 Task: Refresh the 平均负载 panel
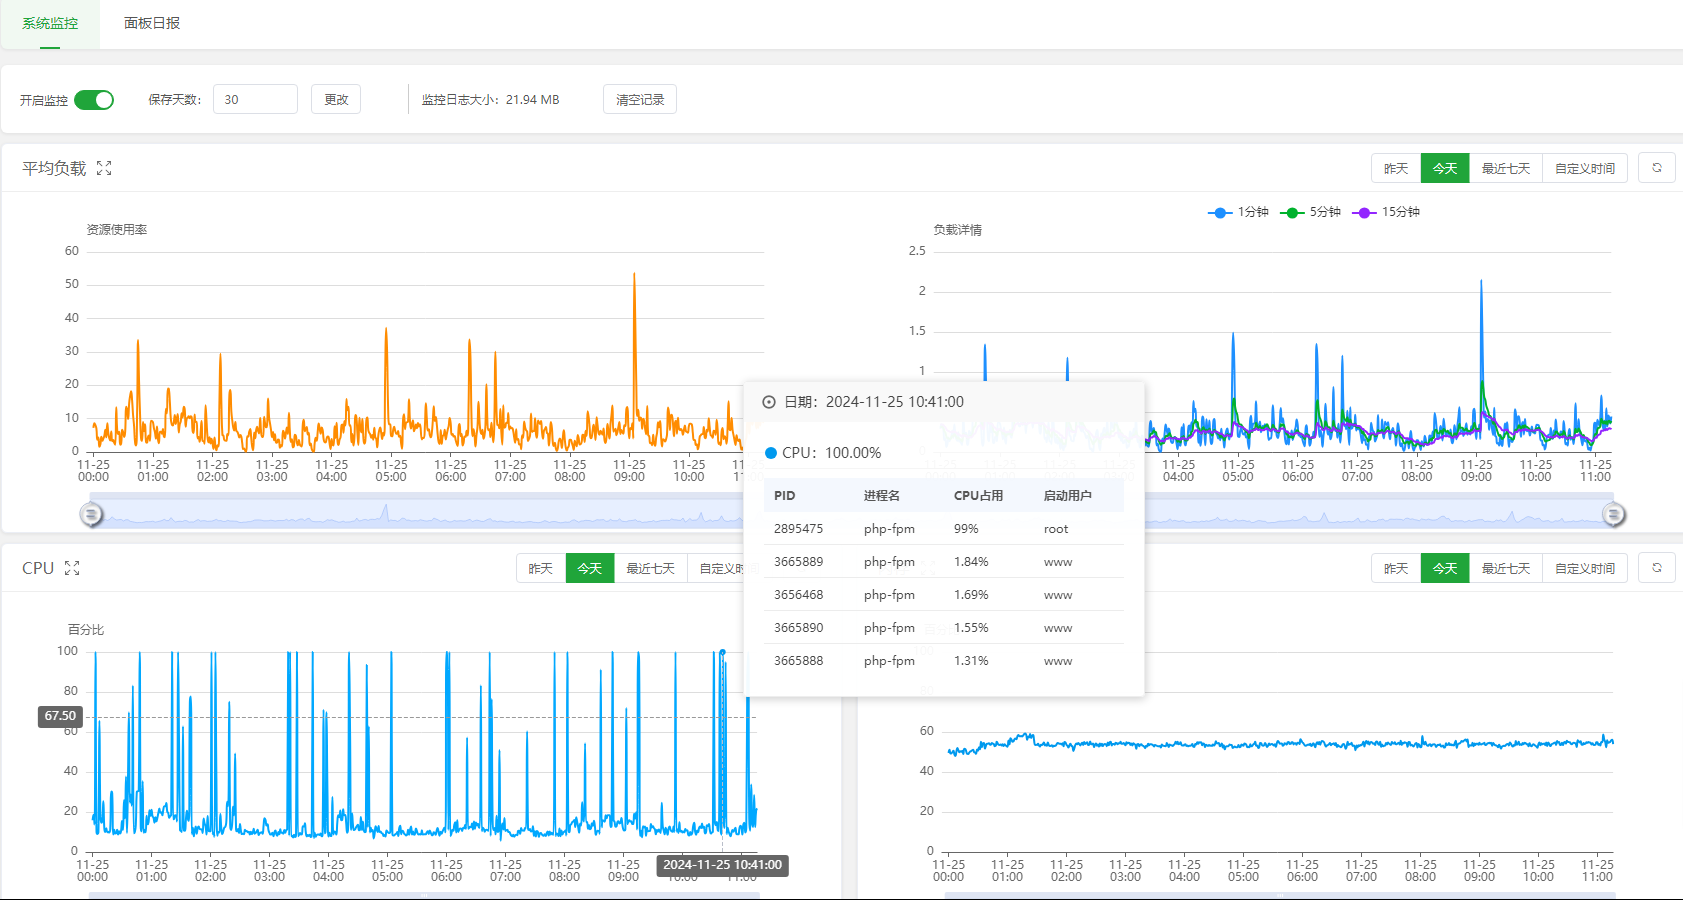tap(1657, 168)
